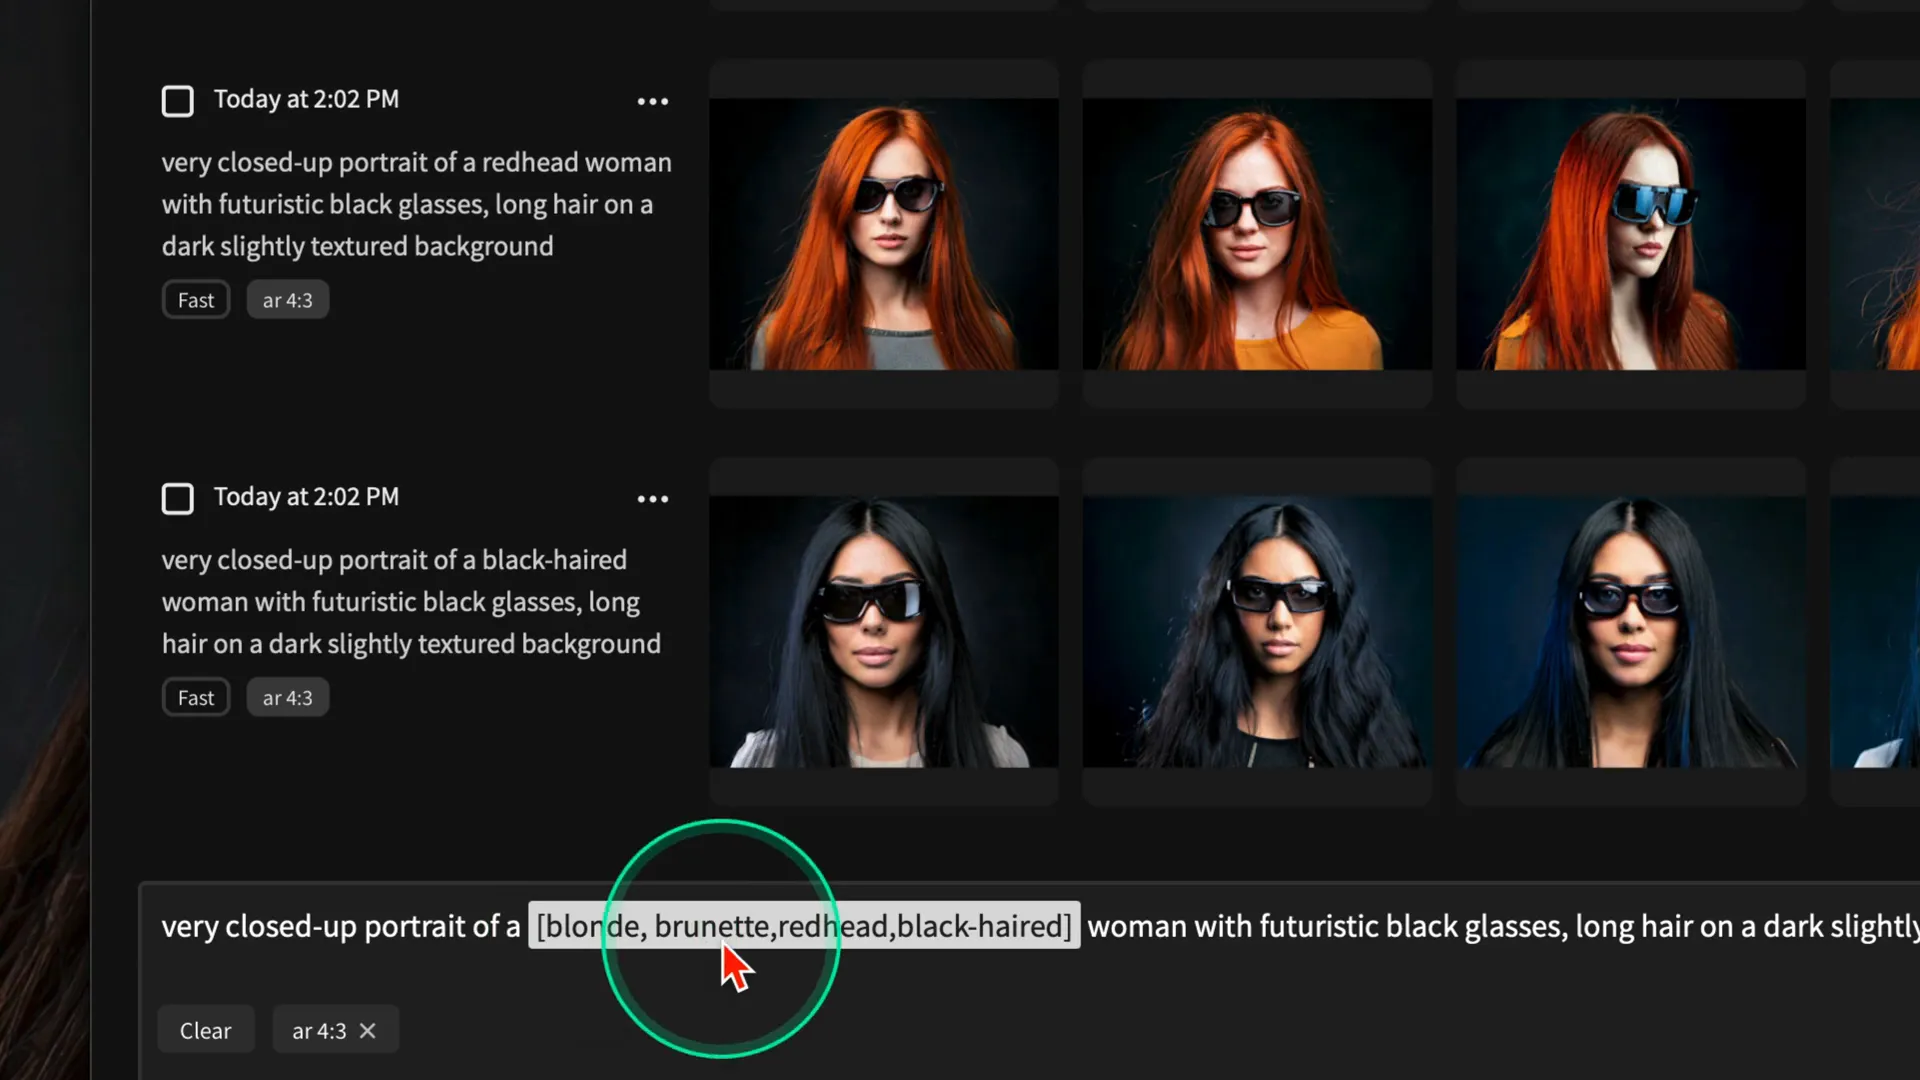The width and height of the screenshot is (1920, 1080).
Task: Click the Clear button
Action: [x=205, y=1030]
